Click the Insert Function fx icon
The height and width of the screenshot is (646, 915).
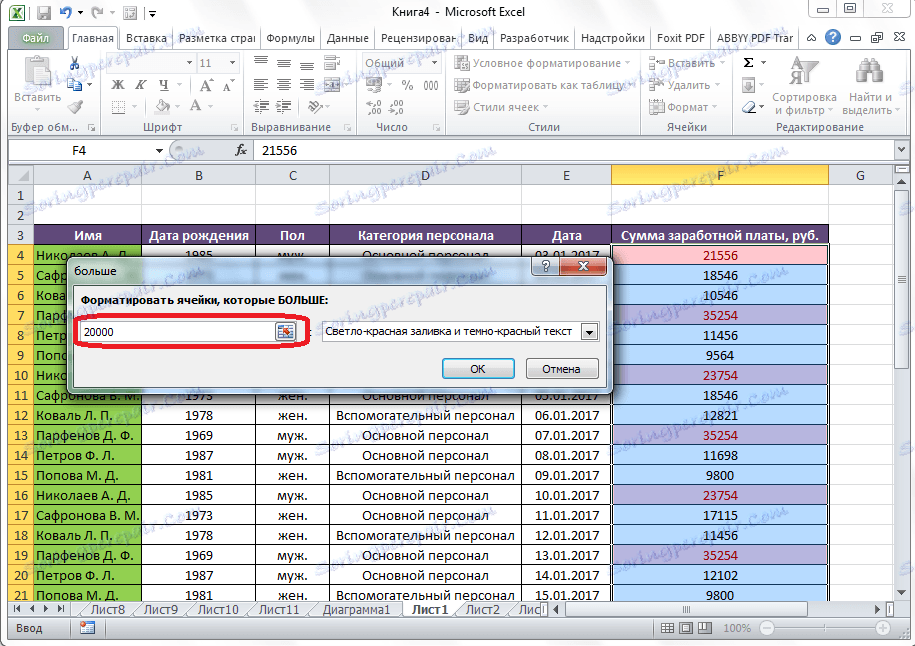(x=241, y=150)
